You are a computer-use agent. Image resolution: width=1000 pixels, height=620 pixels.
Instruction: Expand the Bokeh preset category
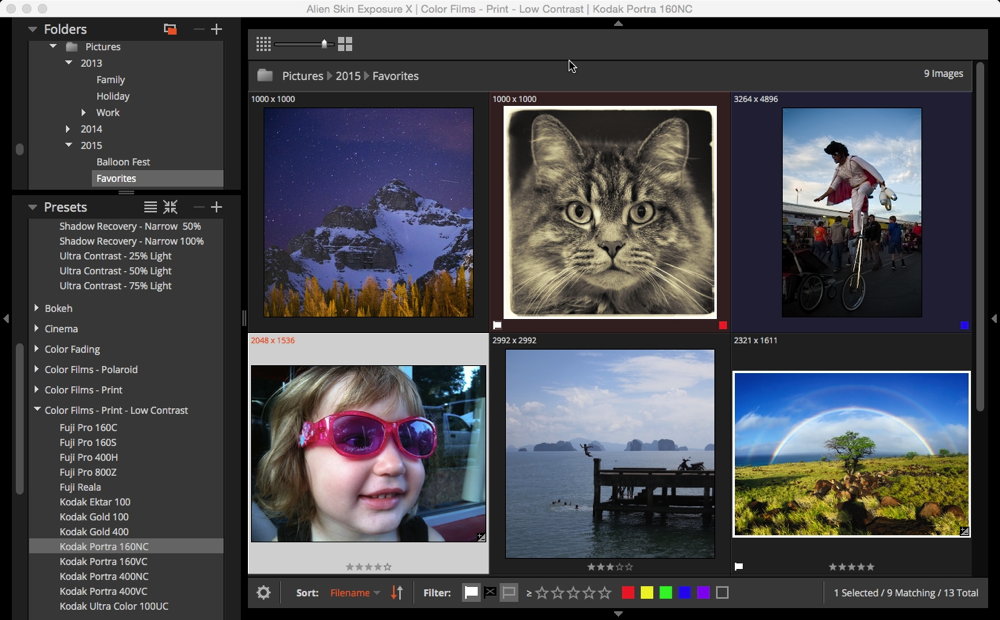pyautogui.click(x=37, y=308)
